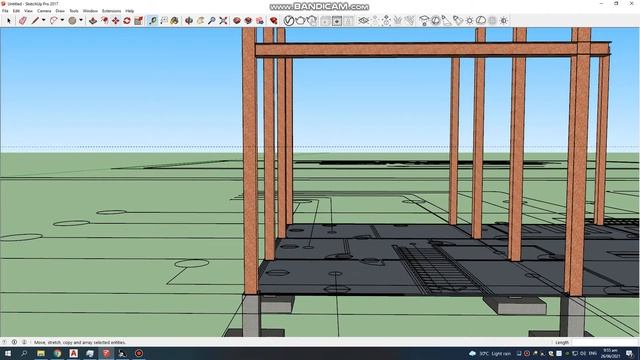
Task: Open the Extension Warehouse icon
Action: pos(260,20)
